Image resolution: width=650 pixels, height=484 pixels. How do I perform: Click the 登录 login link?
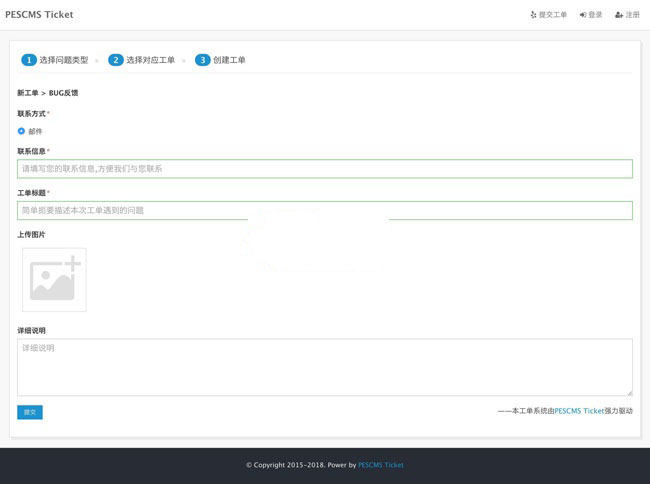[591, 15]
